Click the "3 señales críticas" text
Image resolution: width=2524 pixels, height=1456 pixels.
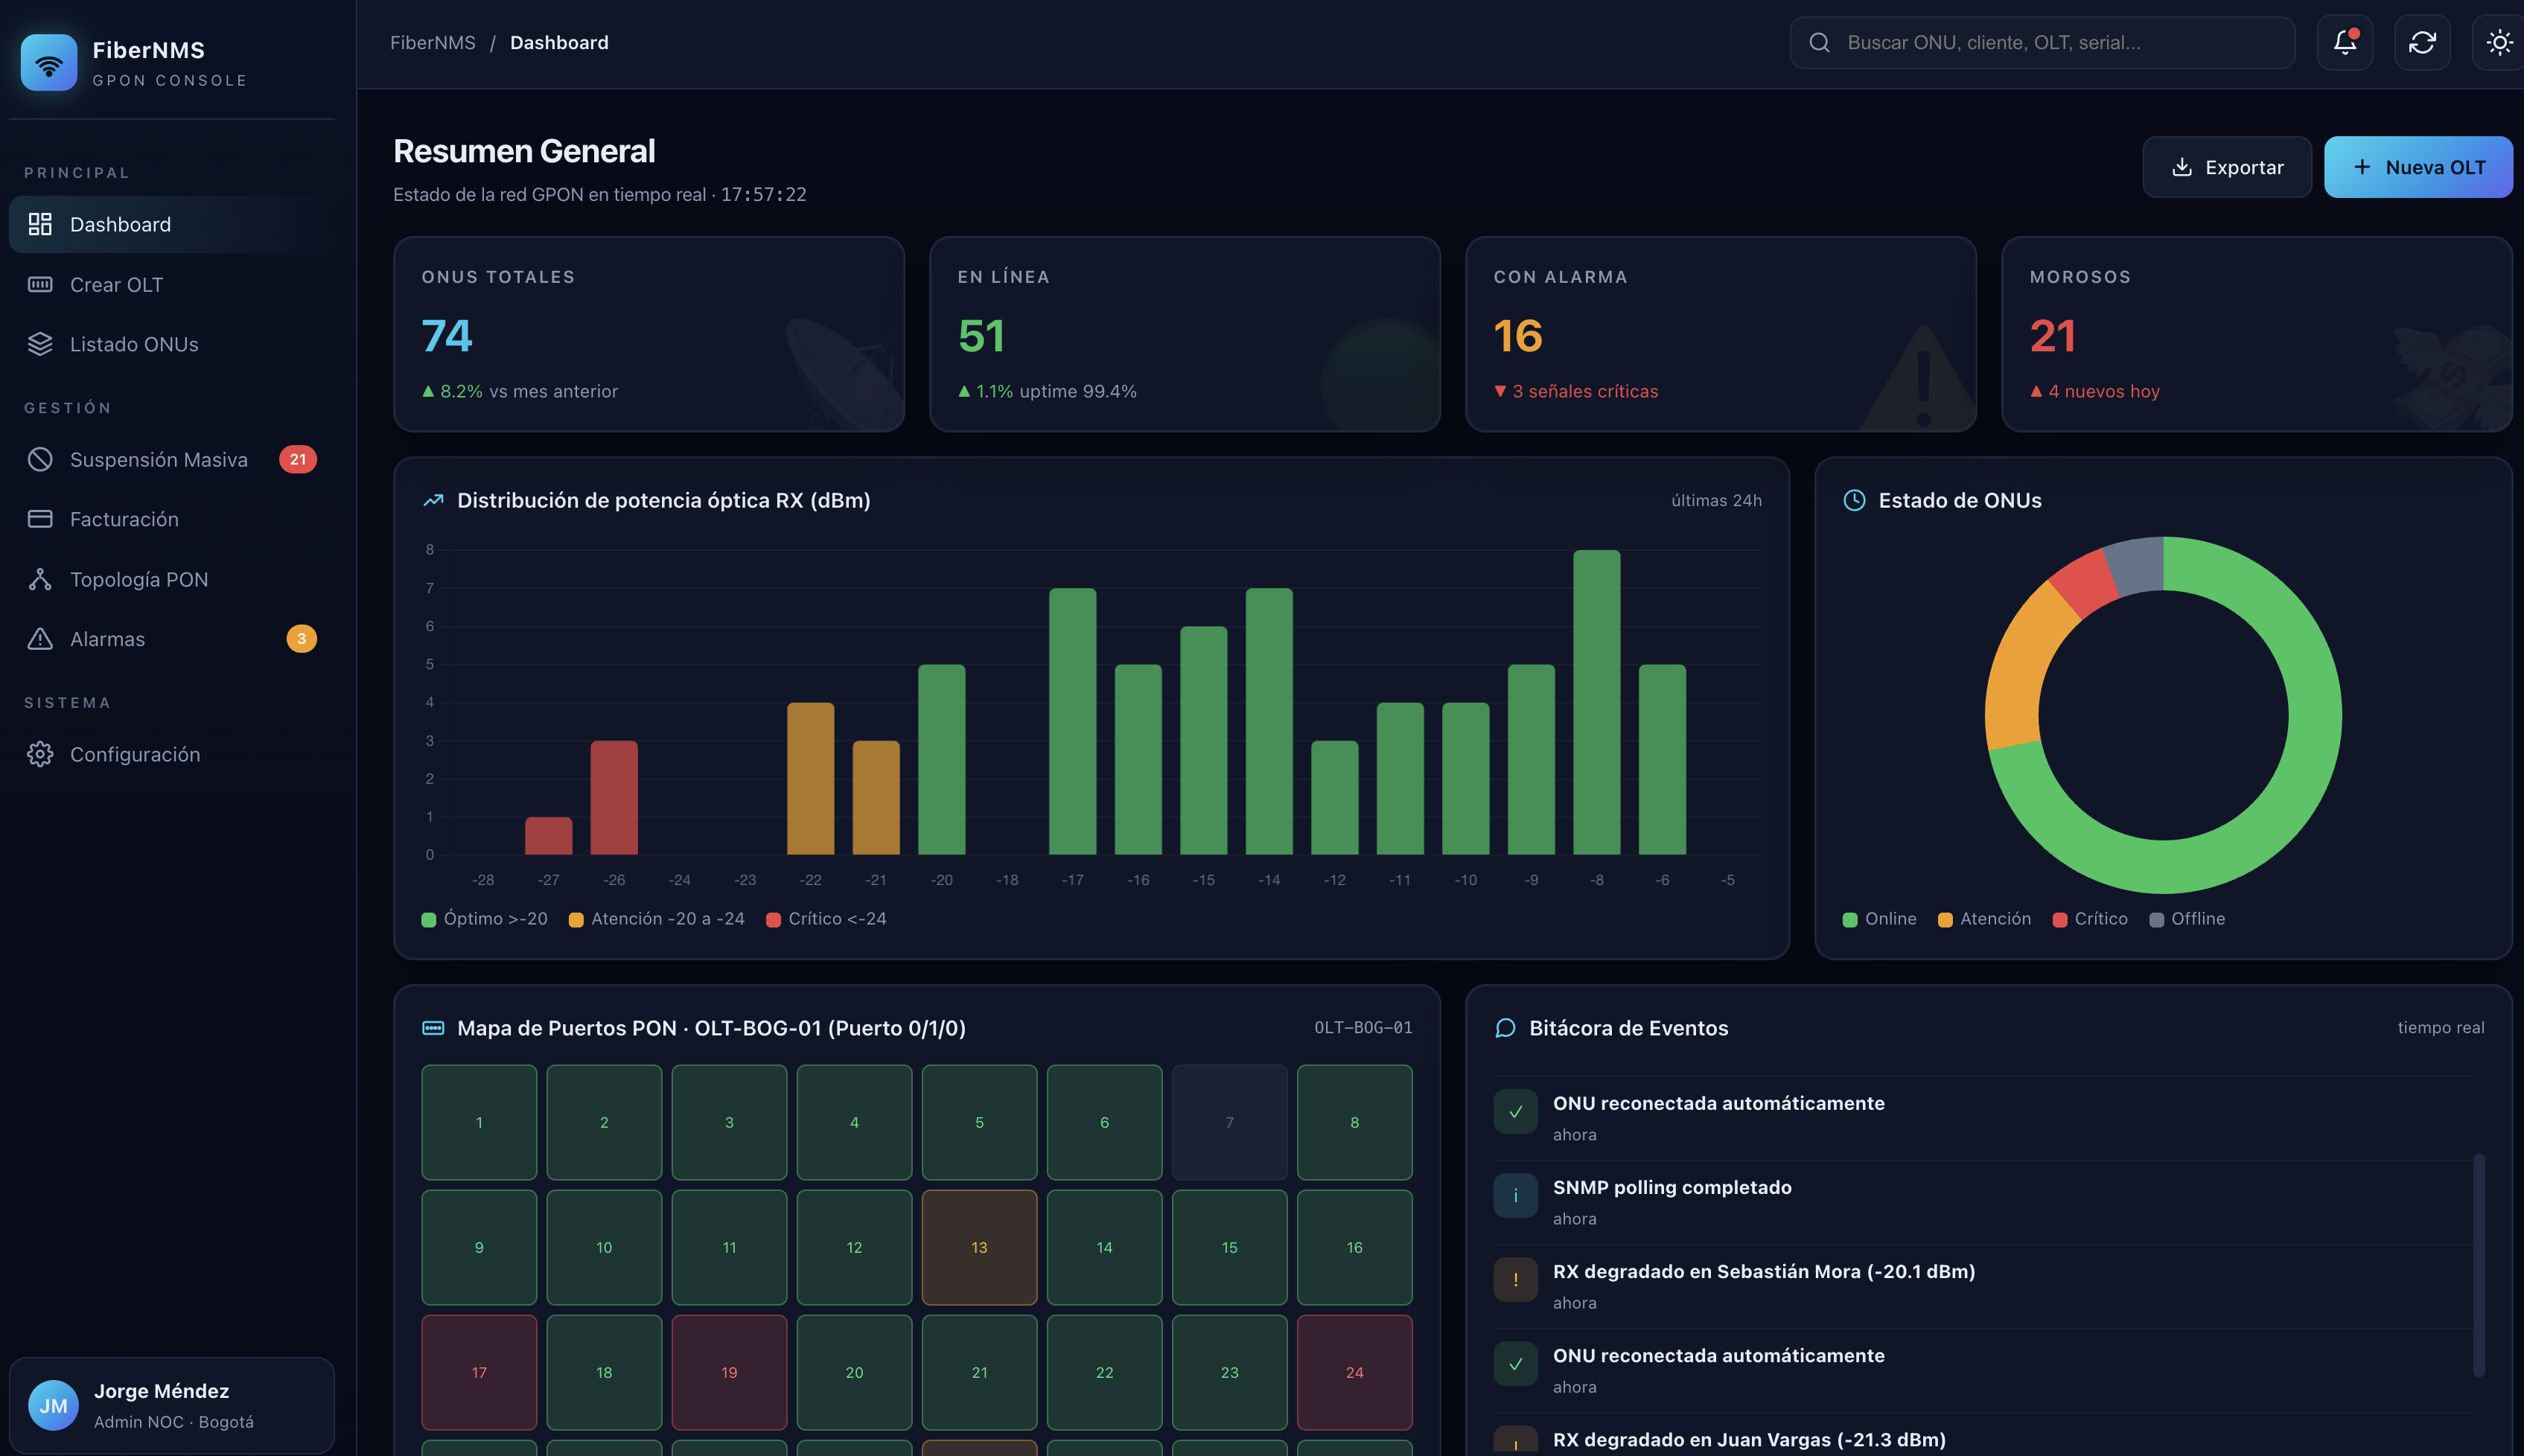1585,391
